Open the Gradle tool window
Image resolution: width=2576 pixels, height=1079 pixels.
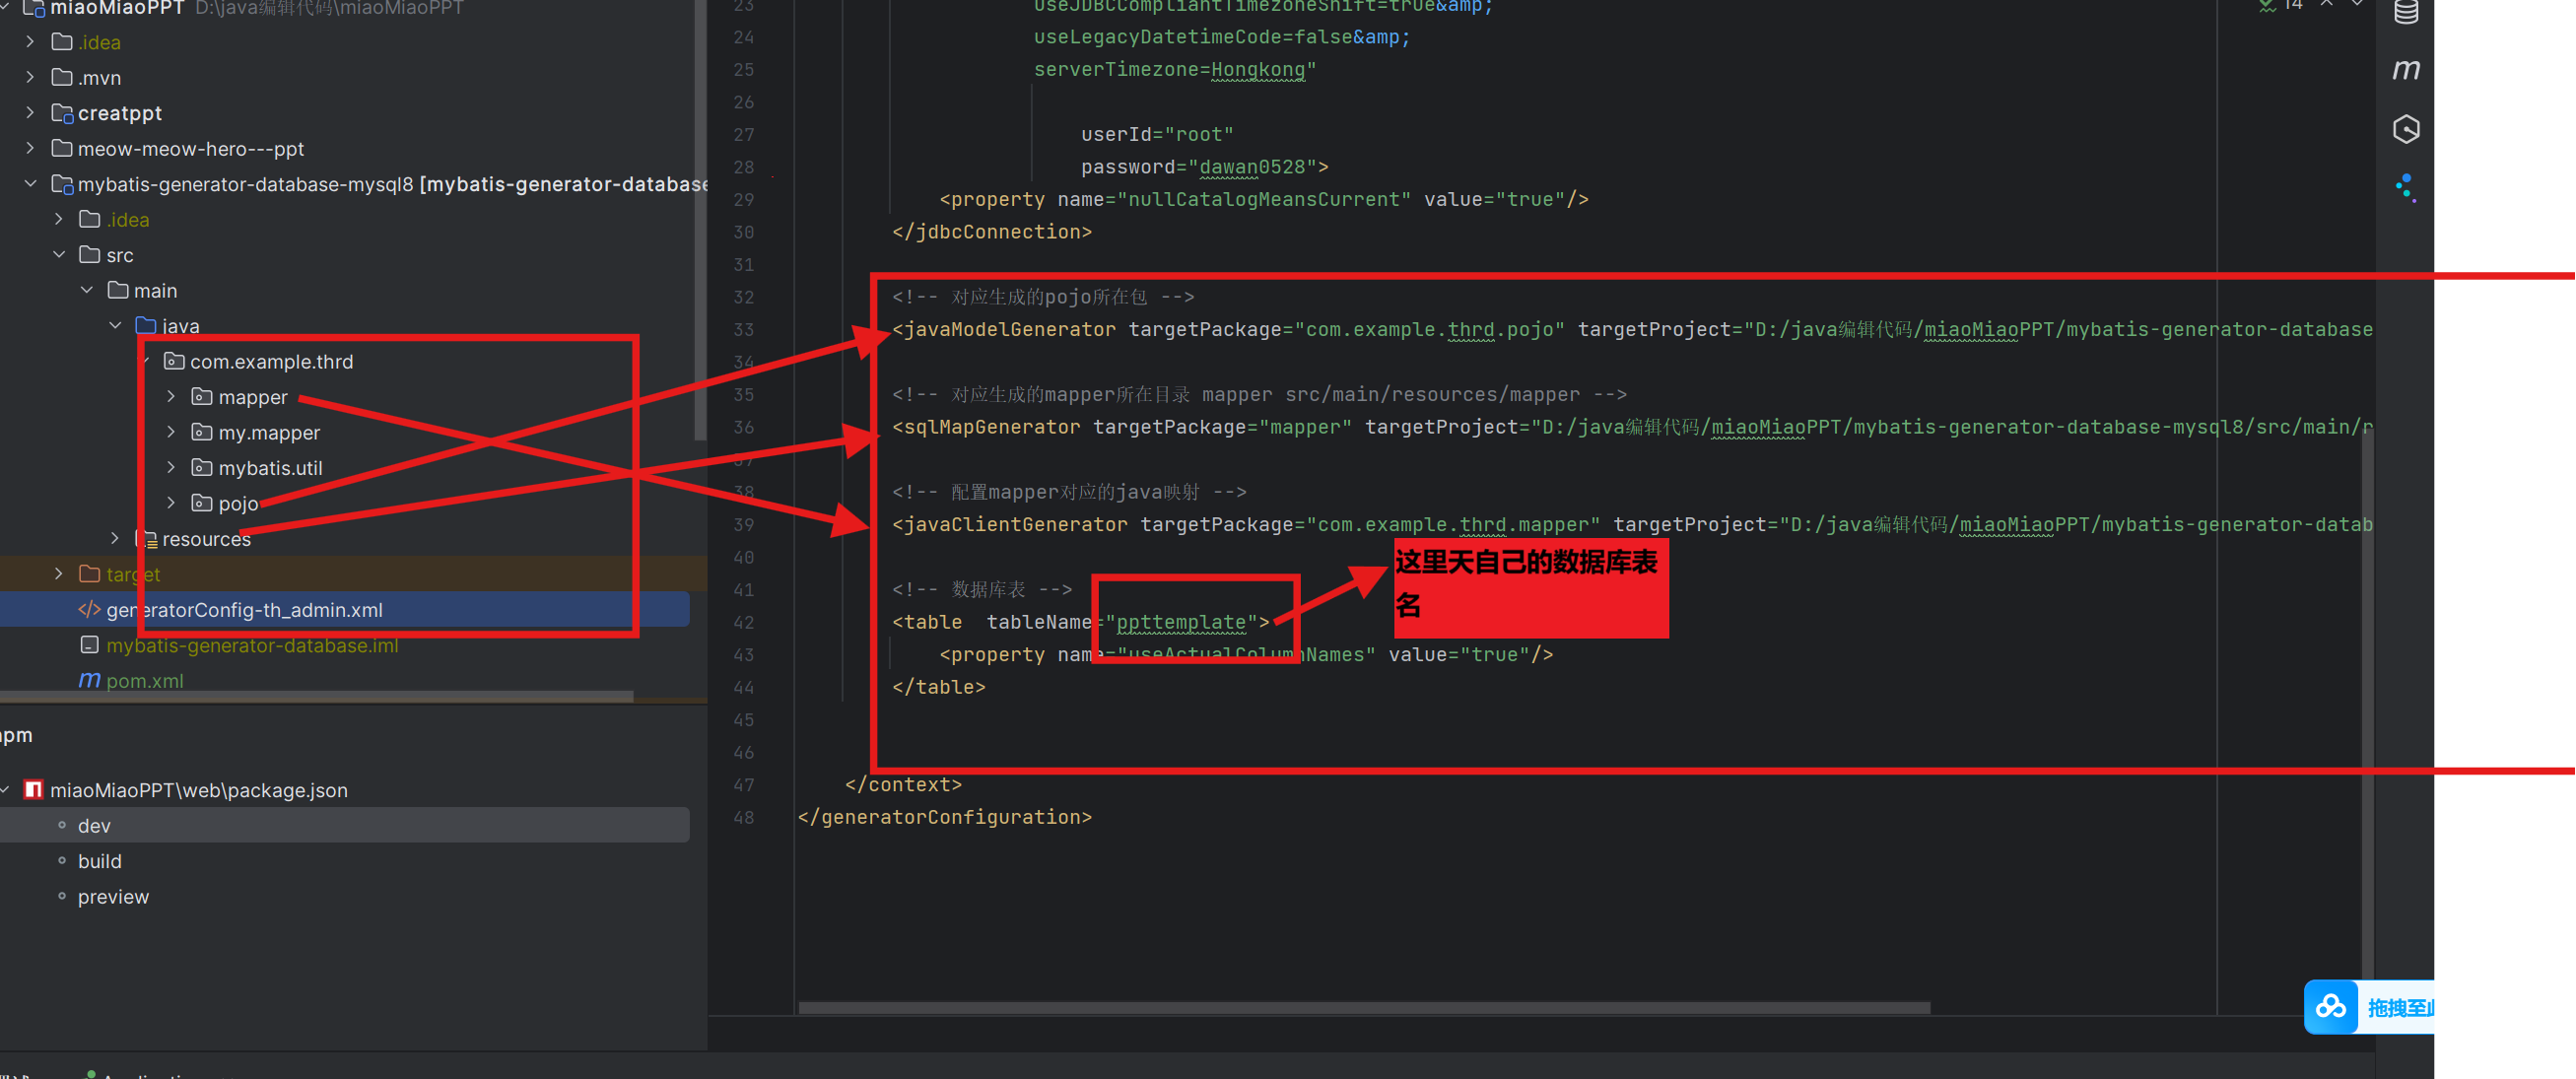pos(2406,128)
